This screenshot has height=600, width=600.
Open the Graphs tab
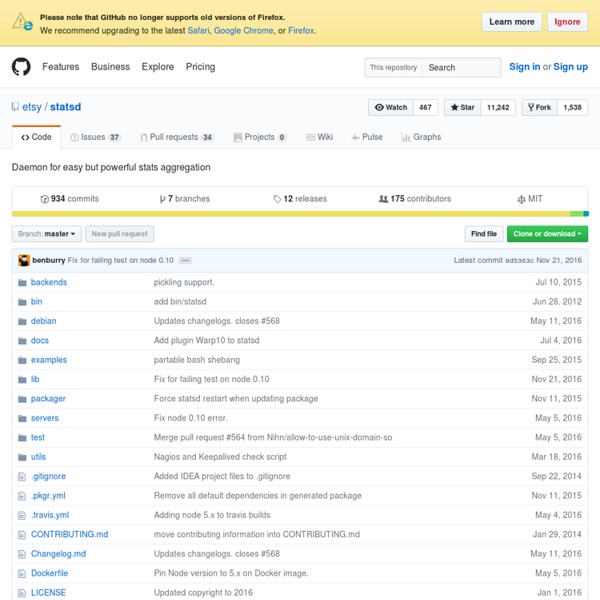point(421,137)
